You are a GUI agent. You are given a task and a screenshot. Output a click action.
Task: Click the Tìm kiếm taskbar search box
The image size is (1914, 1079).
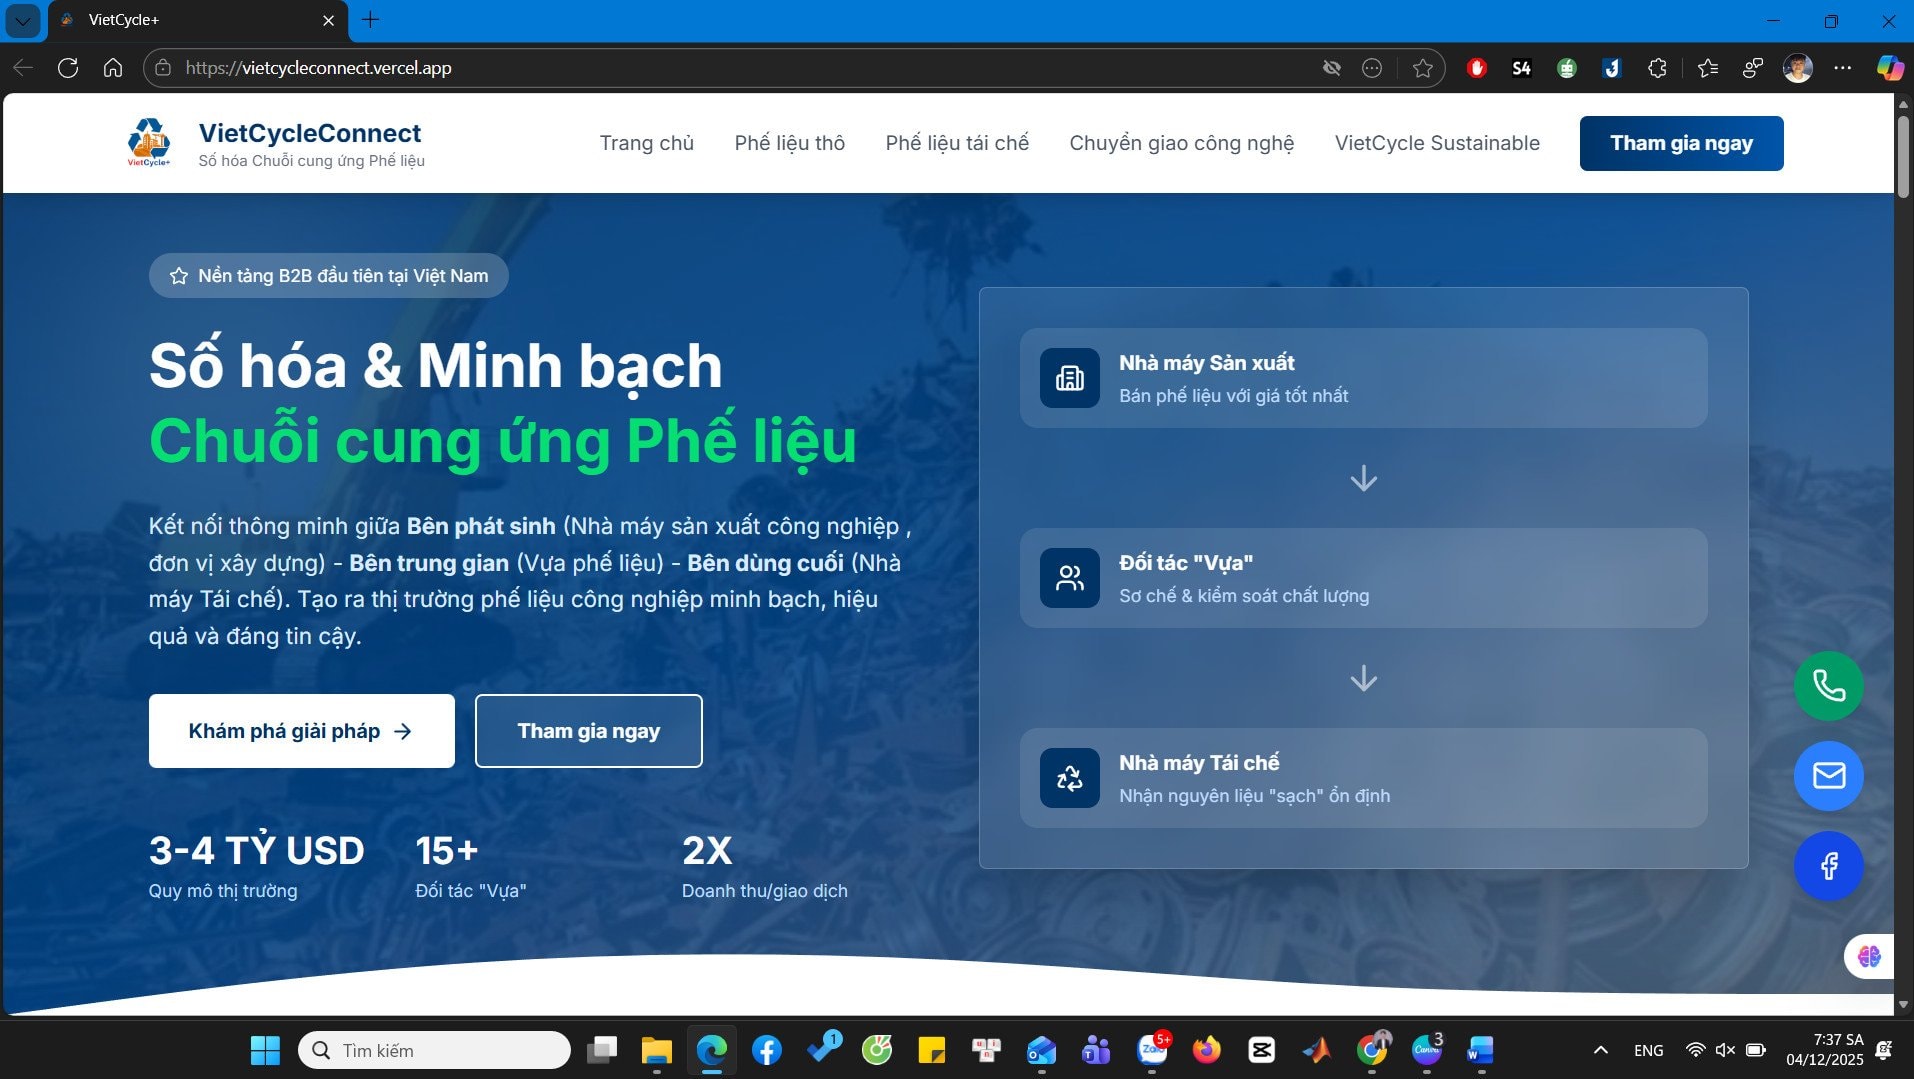pos(435,1050)
